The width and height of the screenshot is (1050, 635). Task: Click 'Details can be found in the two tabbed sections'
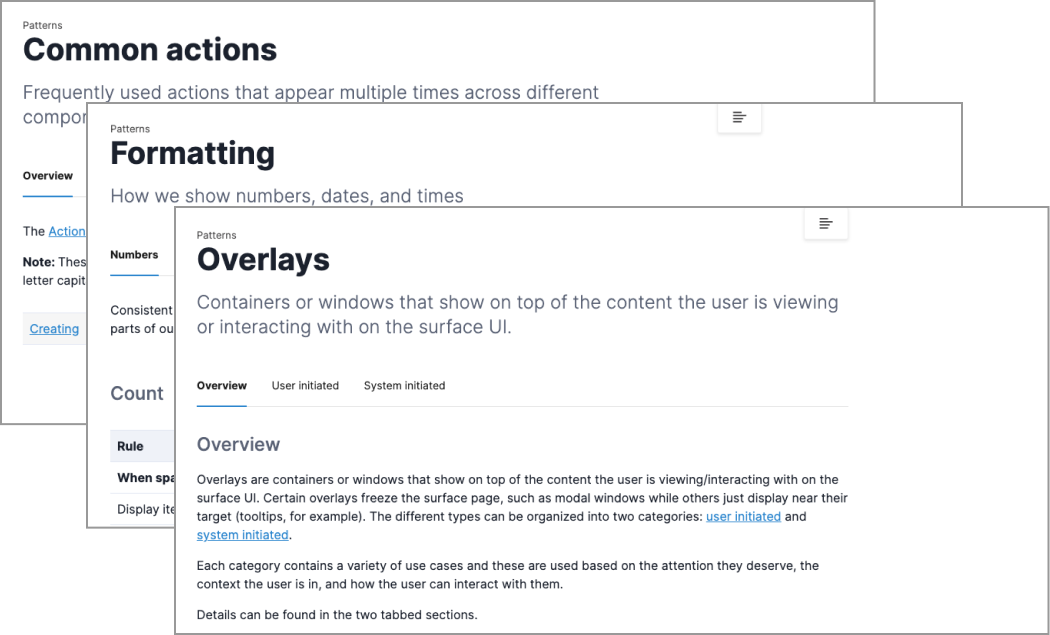(x=337, y=614)
